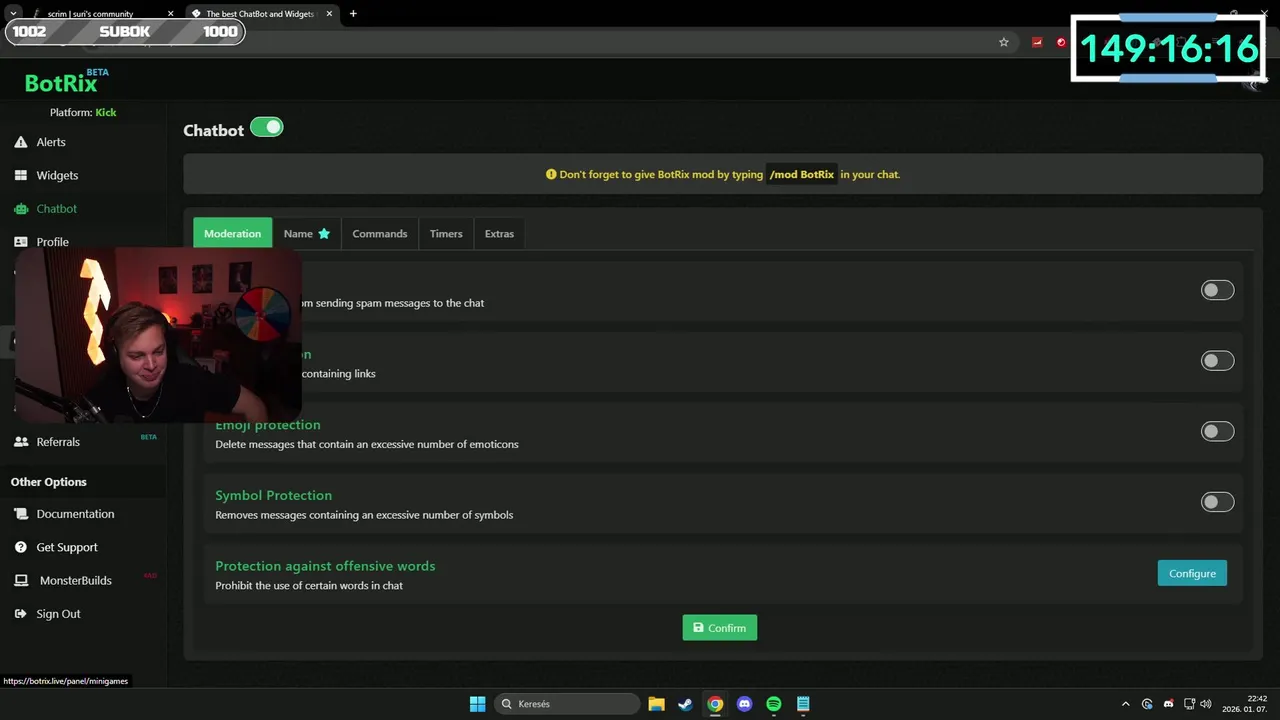Bookmark this page with the star icon

1004,42
